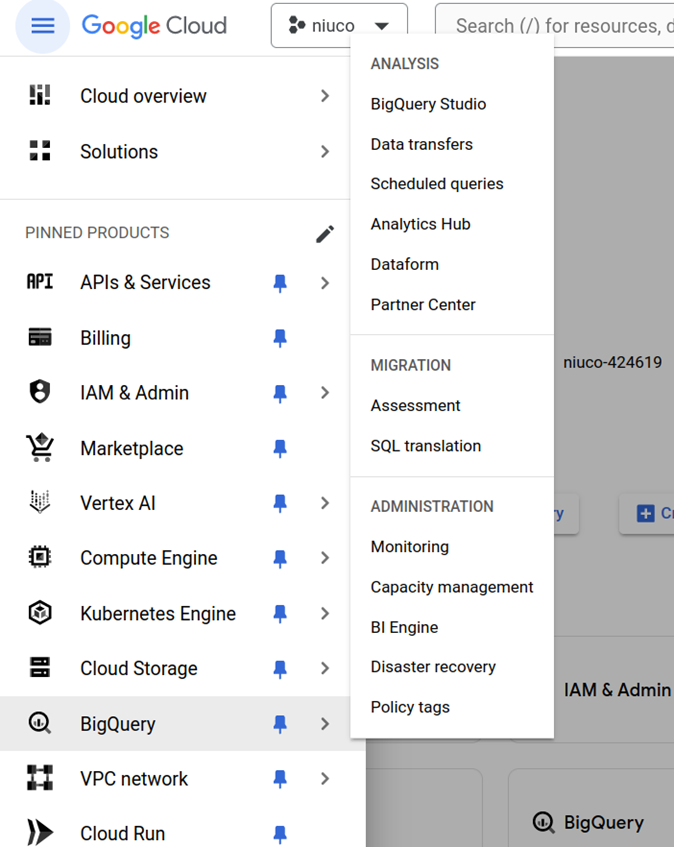Expand IAM & Admin submenu chevron
Viewport: 674px width, 847px height.
click(325, 393)
